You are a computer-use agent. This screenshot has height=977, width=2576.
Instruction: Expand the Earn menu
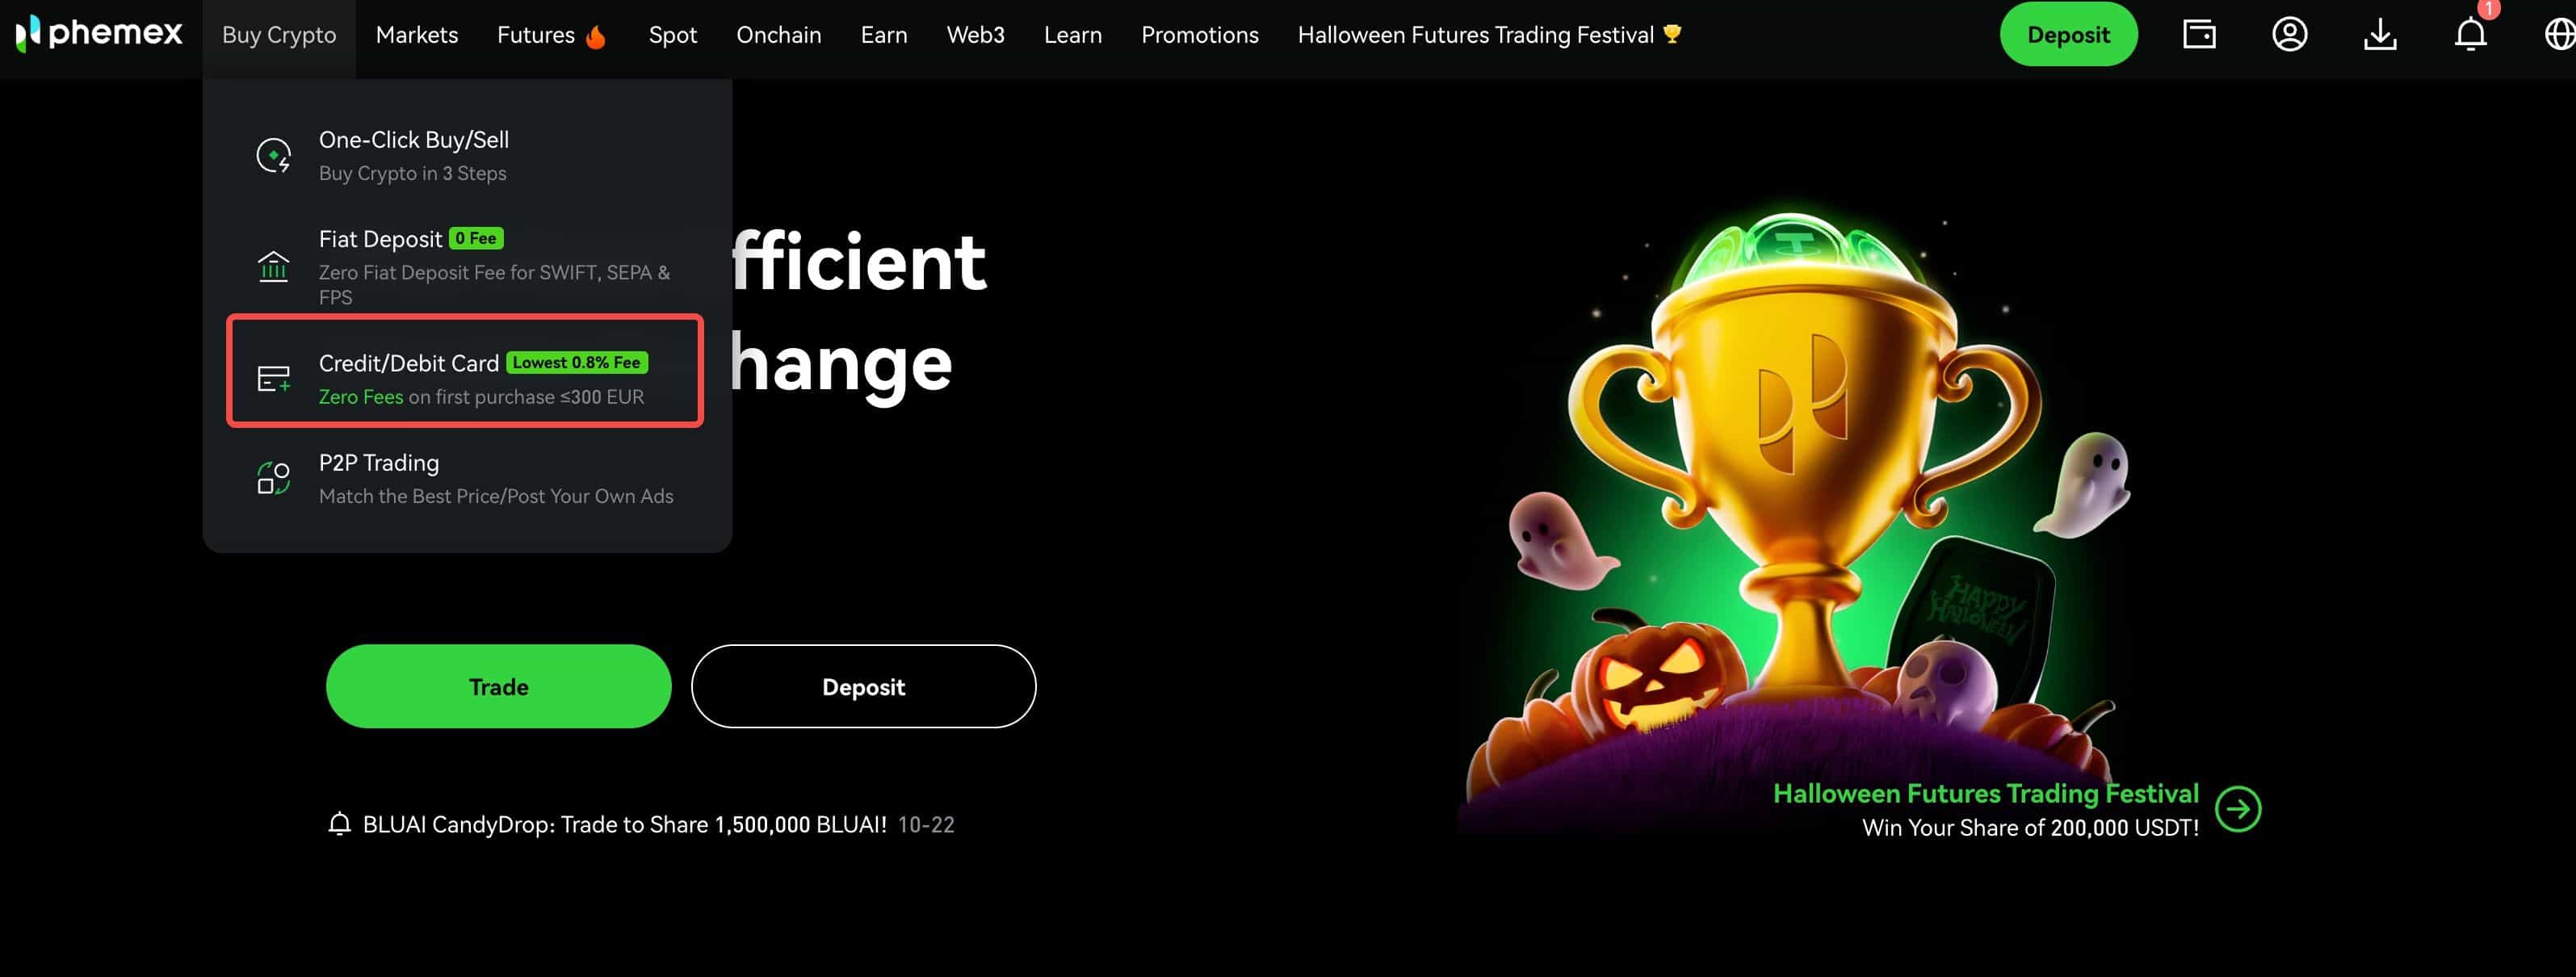884,36
